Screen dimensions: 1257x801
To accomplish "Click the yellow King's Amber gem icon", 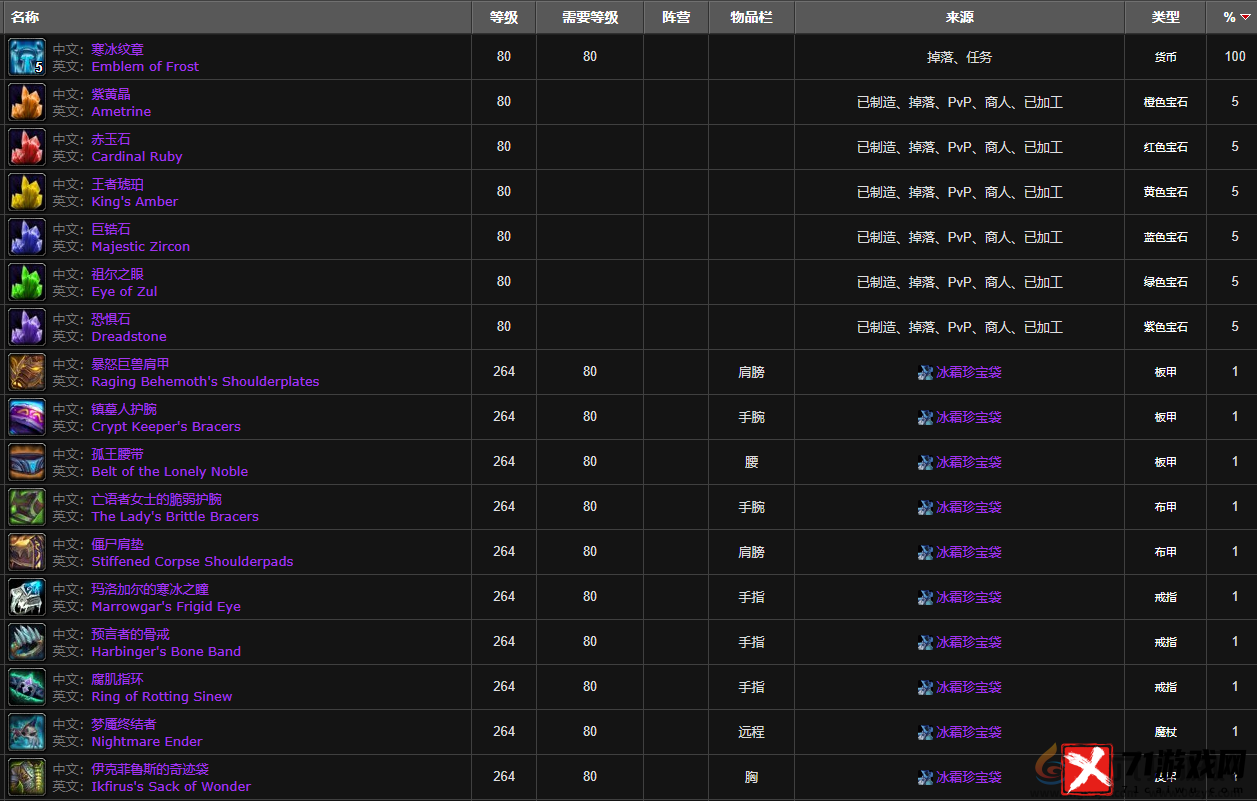I will (x=27, y=192).
